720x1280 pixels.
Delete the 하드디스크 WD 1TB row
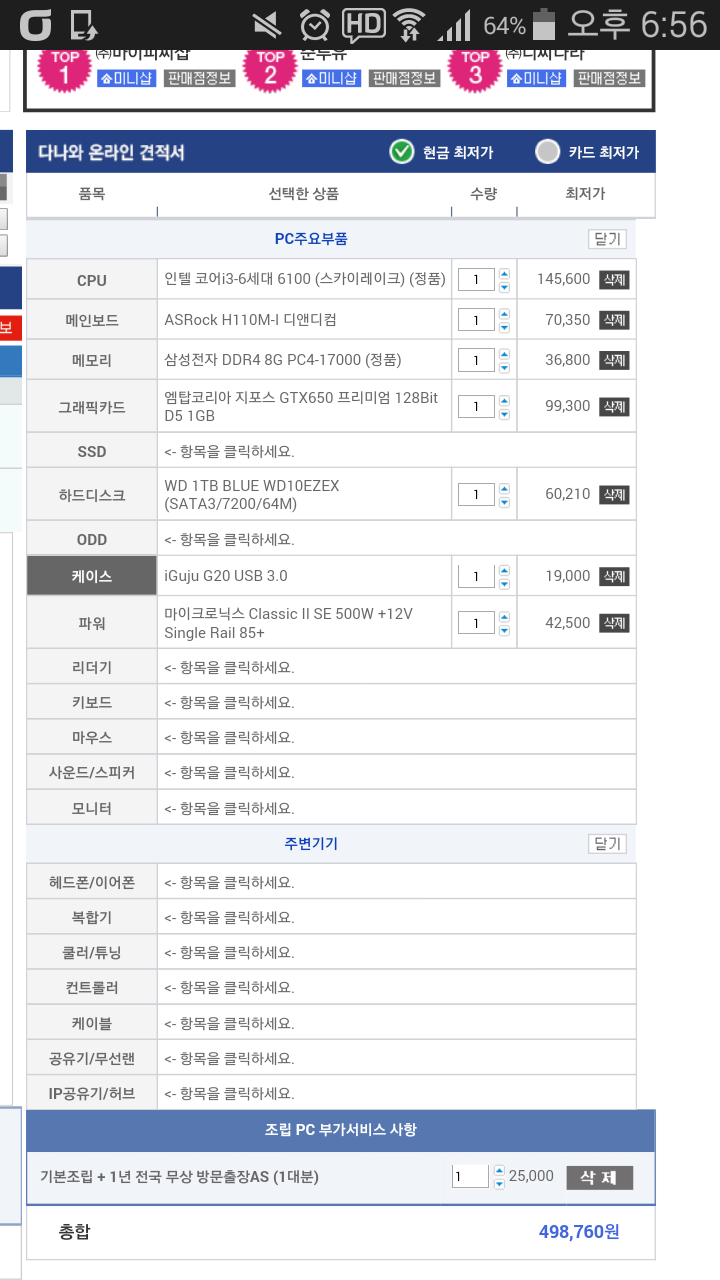tap(614, 494)
